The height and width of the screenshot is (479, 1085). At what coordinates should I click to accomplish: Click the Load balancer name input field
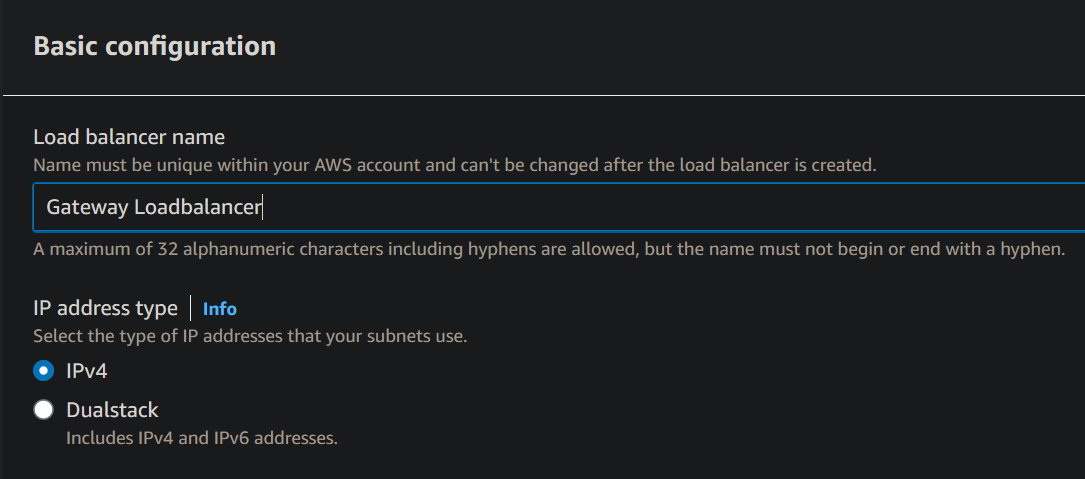click(x=558, y=207)
